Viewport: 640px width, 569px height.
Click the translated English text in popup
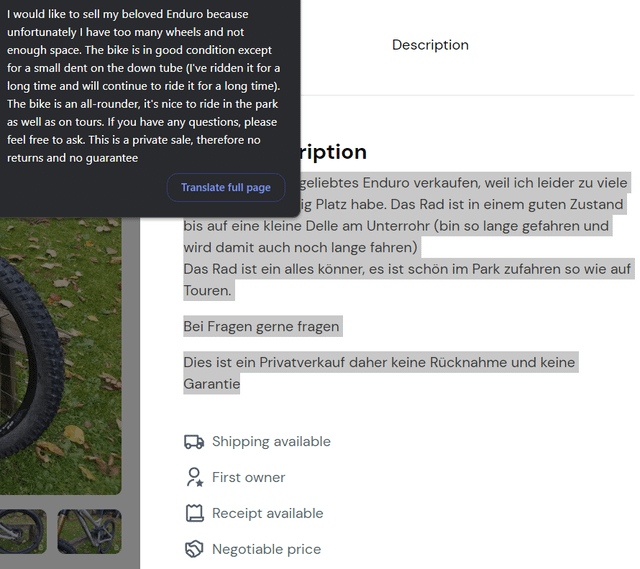(x=144, y=86)
